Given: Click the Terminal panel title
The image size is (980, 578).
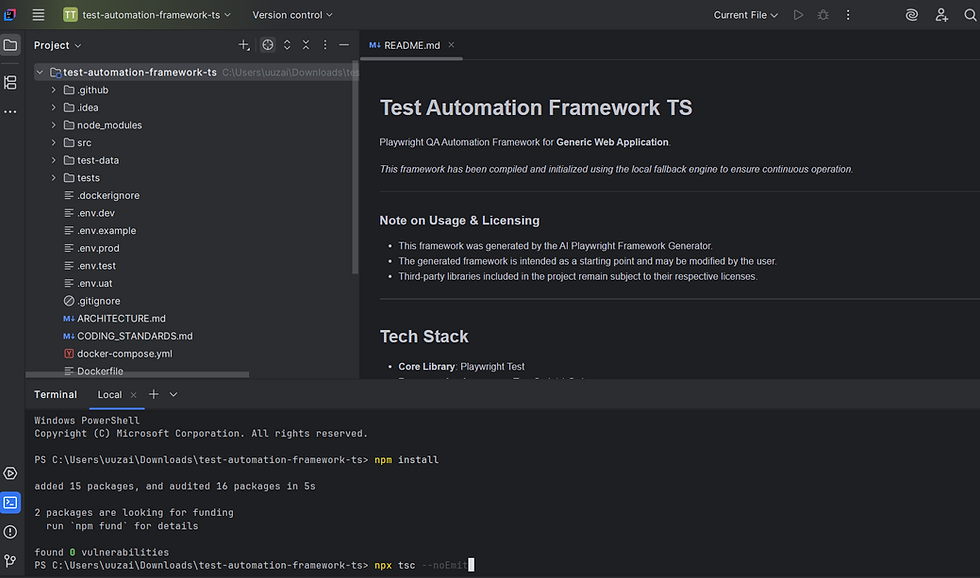Looking at the screenshot, I should 56,394.
